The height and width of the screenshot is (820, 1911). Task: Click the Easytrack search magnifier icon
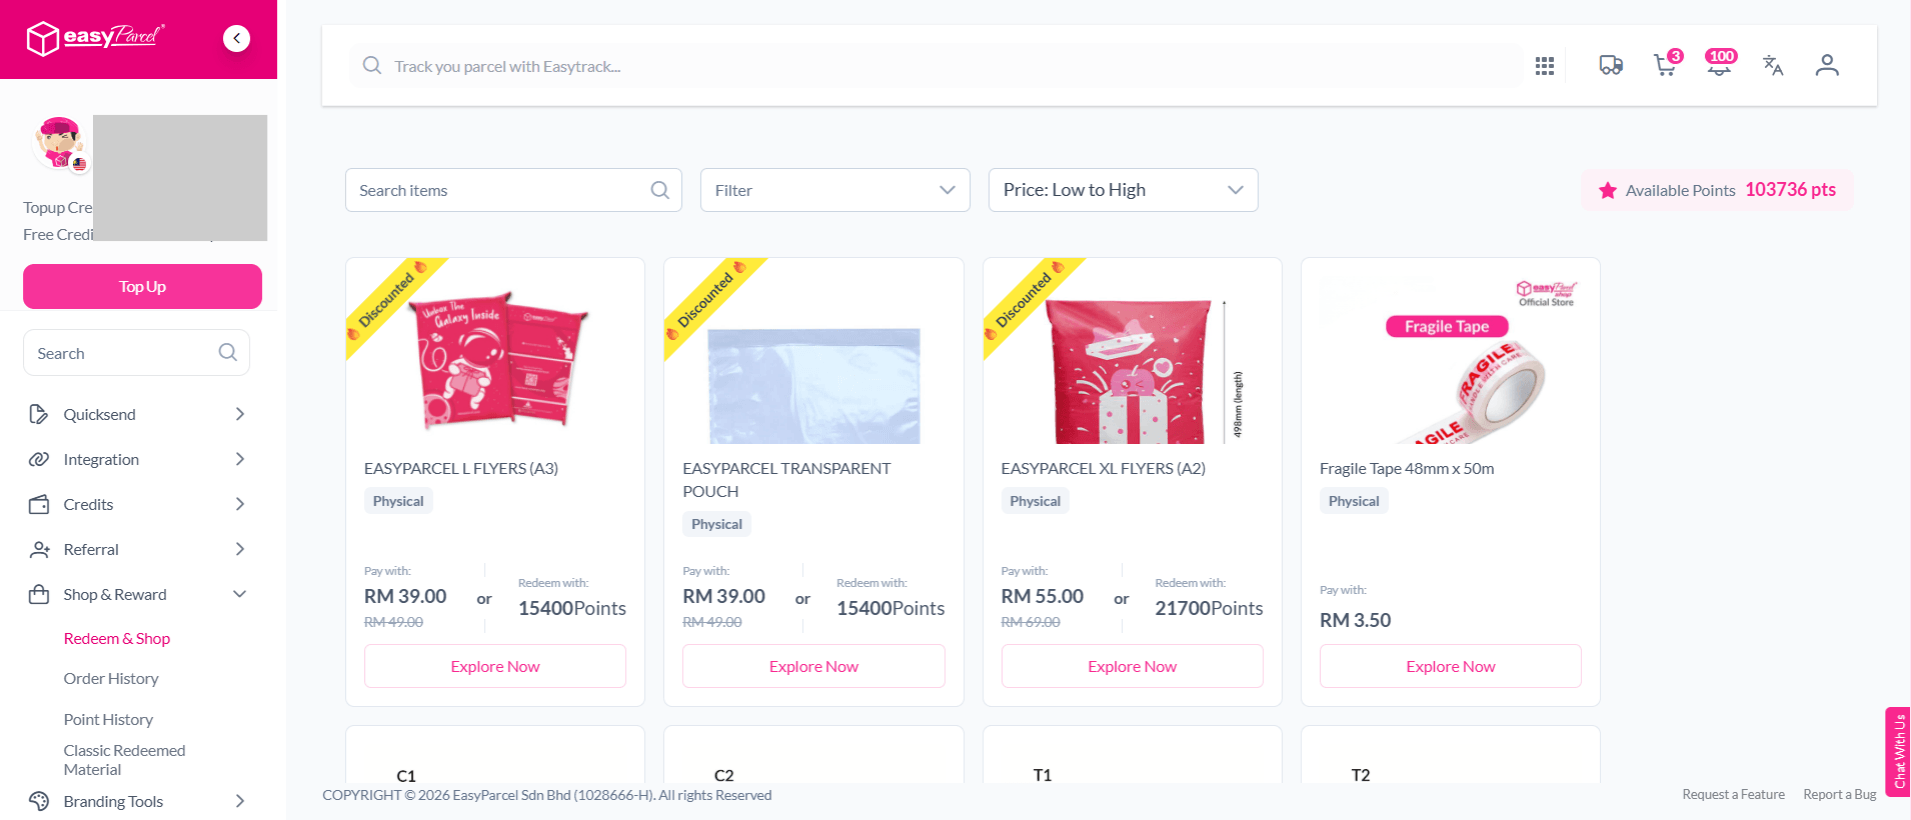pos(372,66)
